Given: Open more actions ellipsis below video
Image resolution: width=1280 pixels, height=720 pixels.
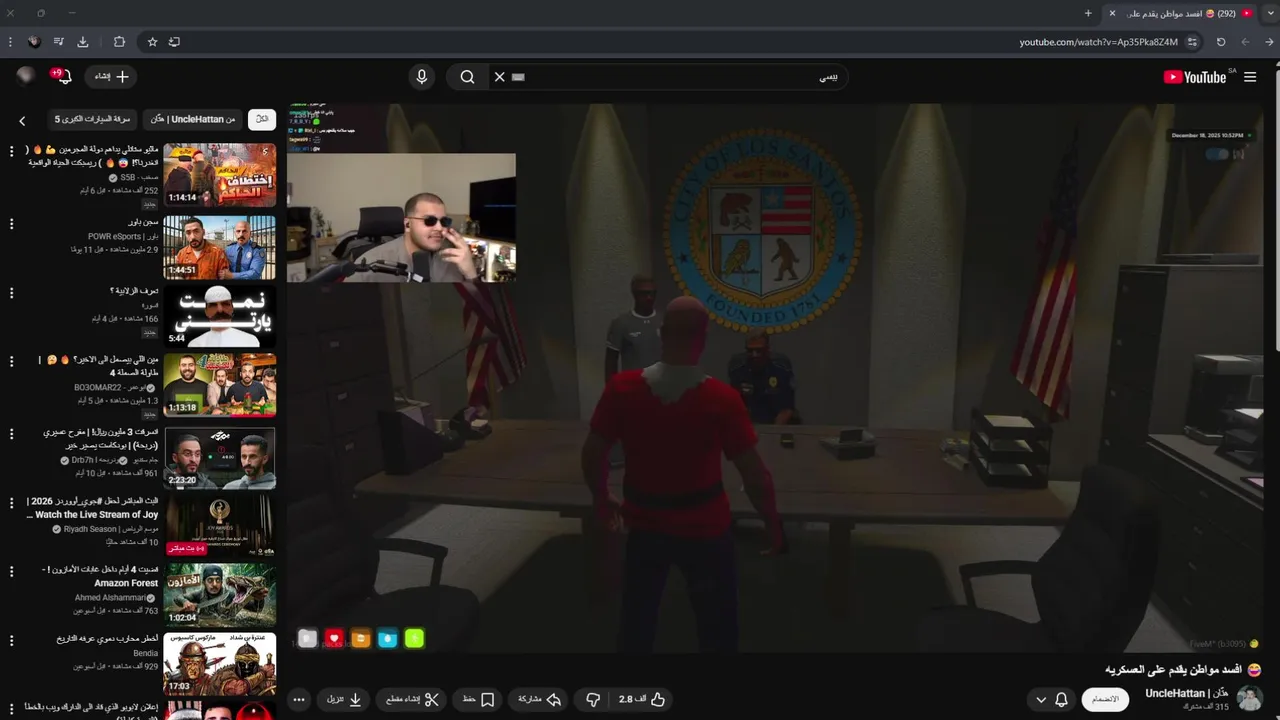Looking at the screenshot, I should pos(298,699).
